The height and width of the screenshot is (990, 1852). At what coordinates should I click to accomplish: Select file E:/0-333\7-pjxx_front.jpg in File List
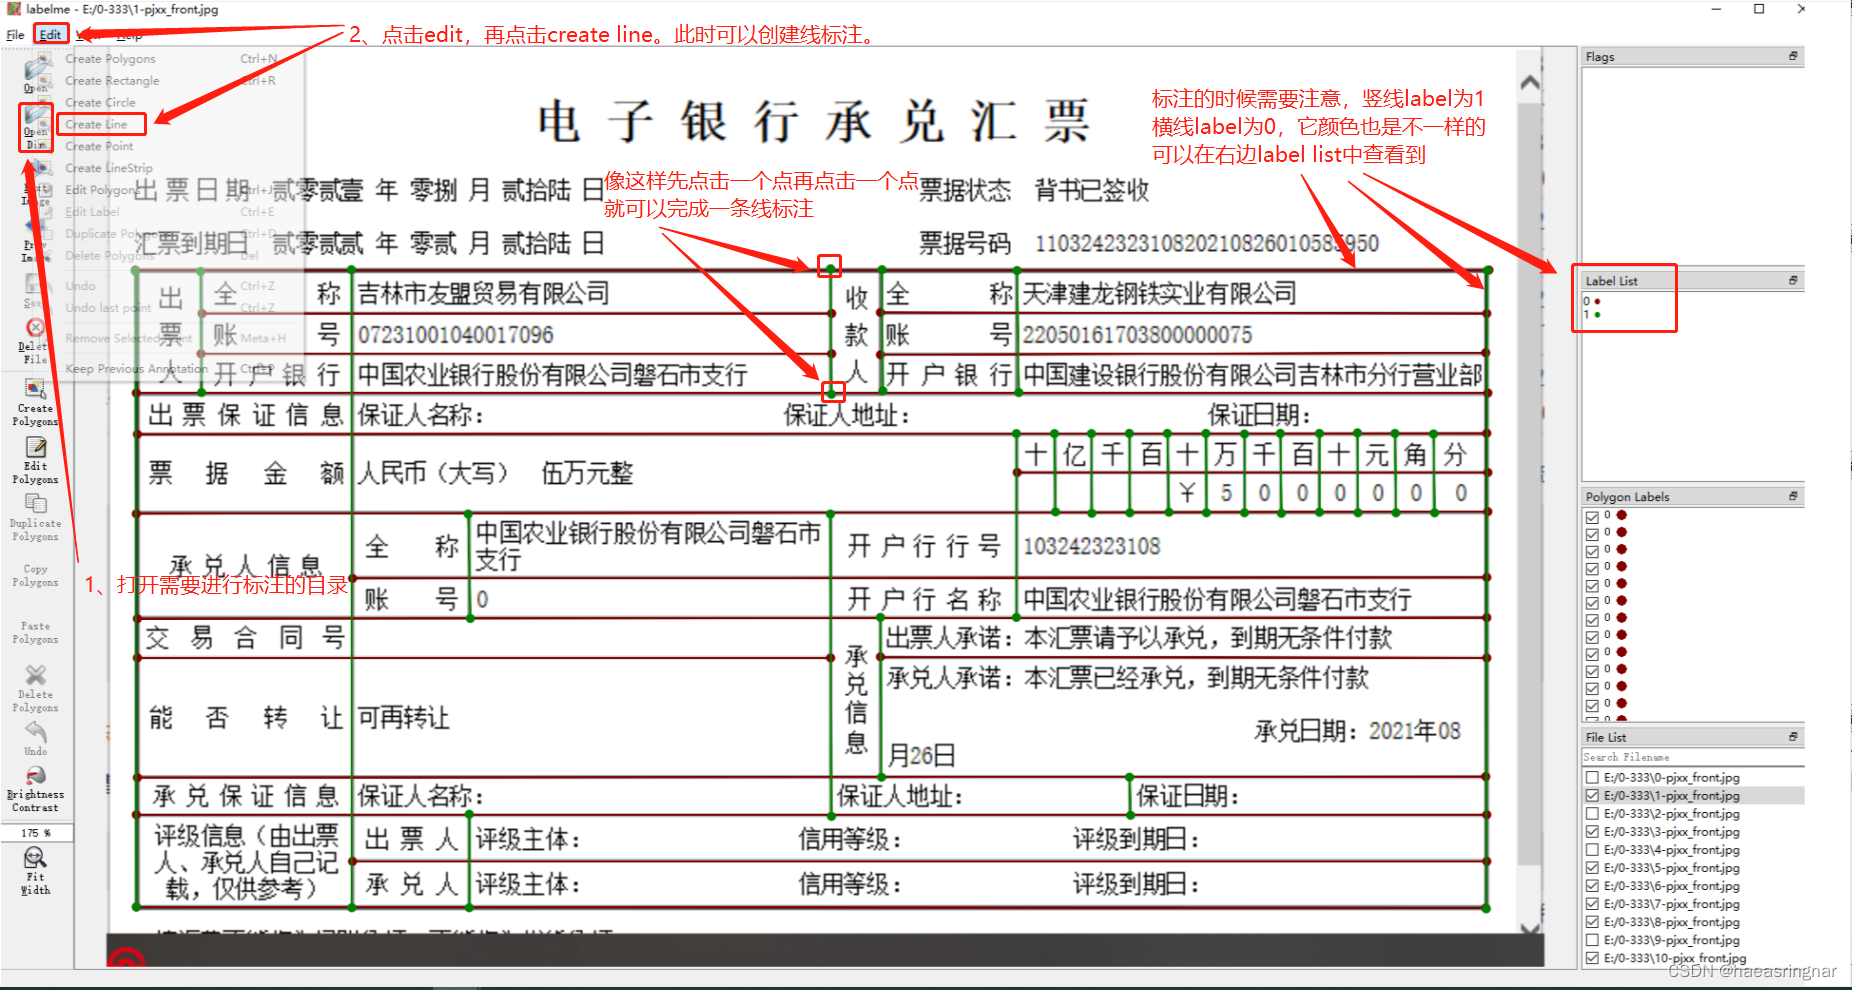(1672, 903)
